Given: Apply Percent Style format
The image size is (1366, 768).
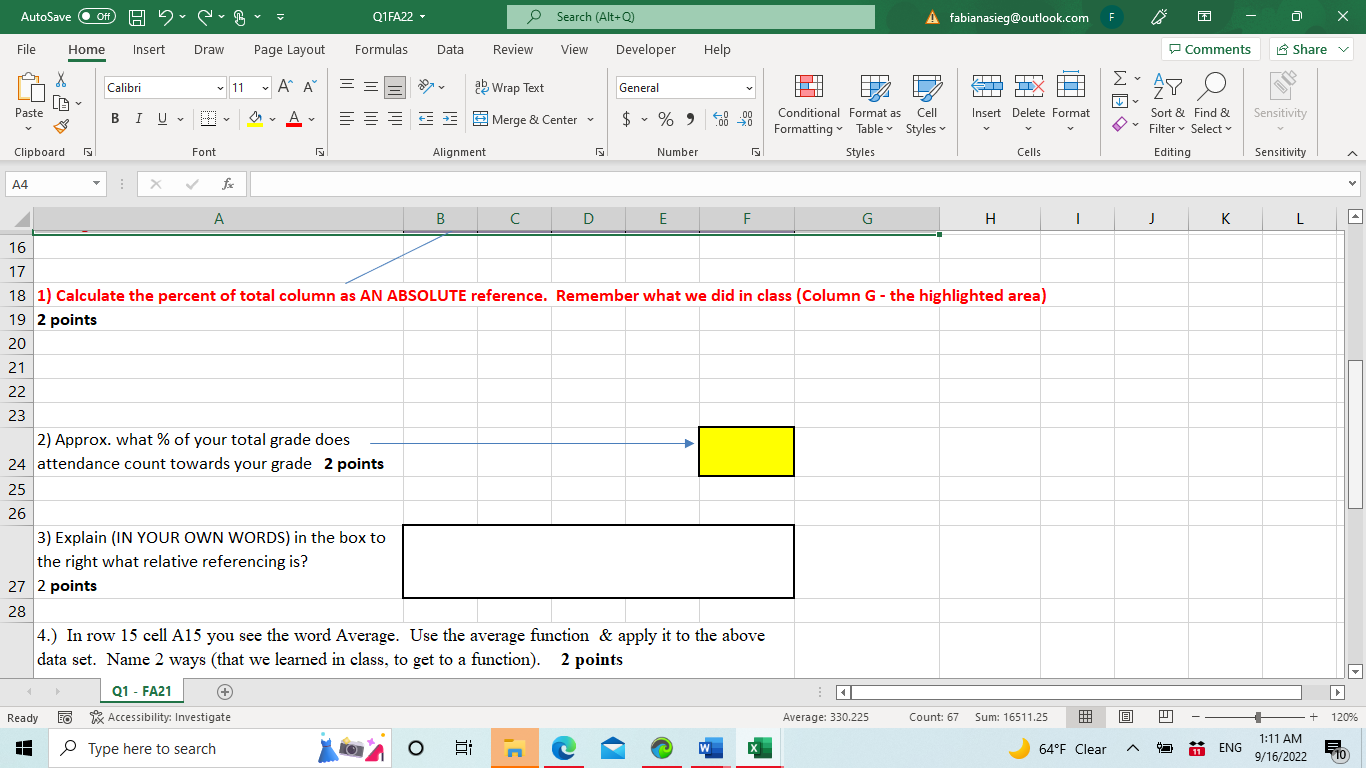Looking at the screenshot, I should [x=665, y=119].
